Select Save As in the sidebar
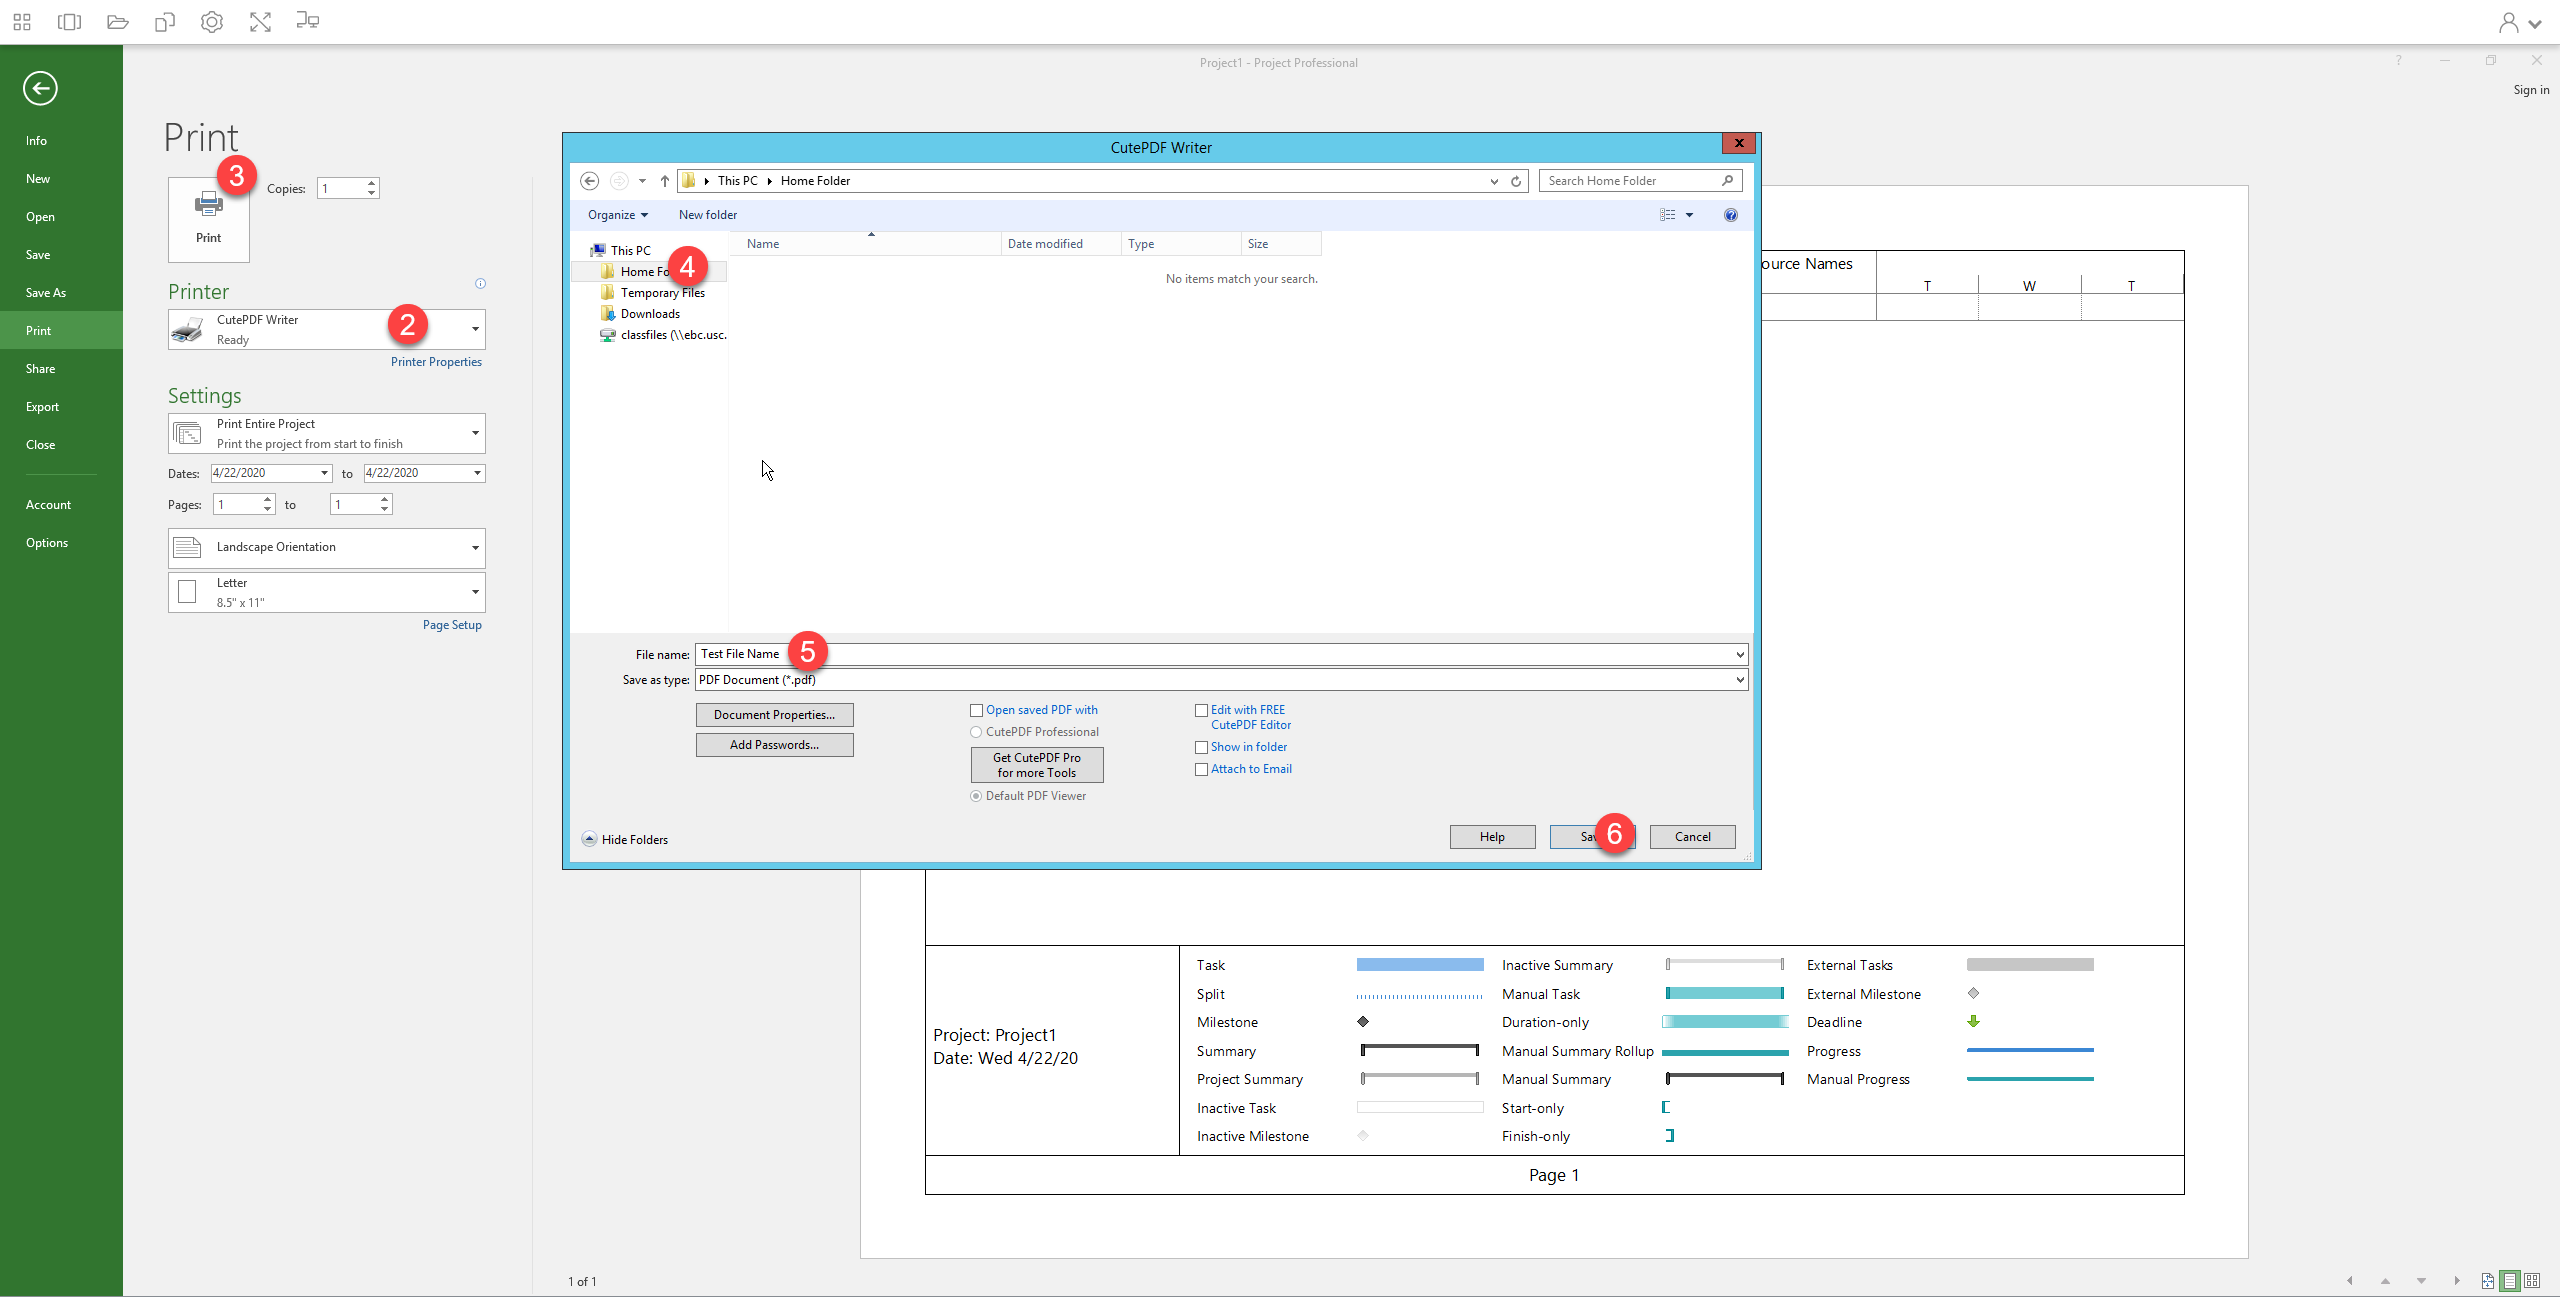This screenshot has height=1297, width=2560. point(46,293)
